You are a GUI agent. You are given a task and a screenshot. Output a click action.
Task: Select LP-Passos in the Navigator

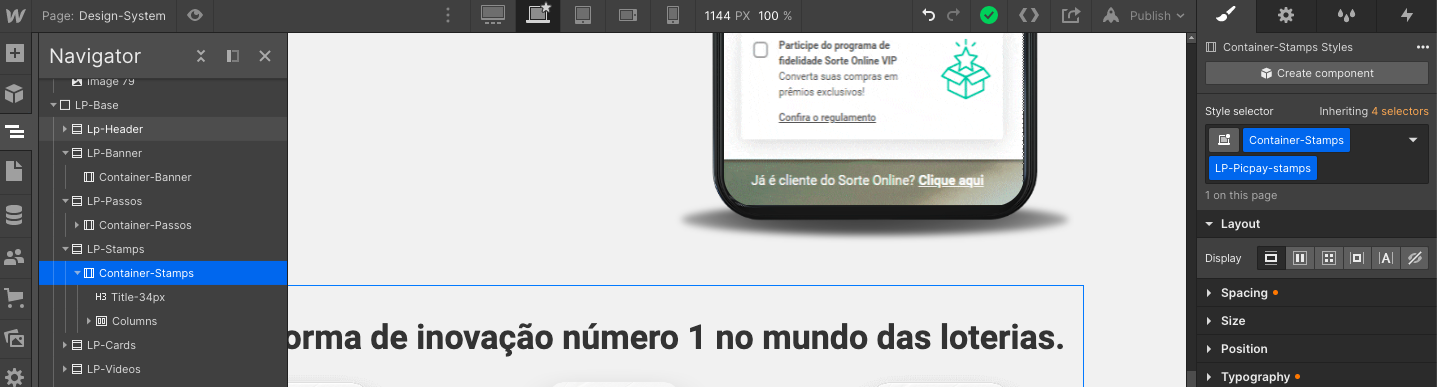click(114, 201)
